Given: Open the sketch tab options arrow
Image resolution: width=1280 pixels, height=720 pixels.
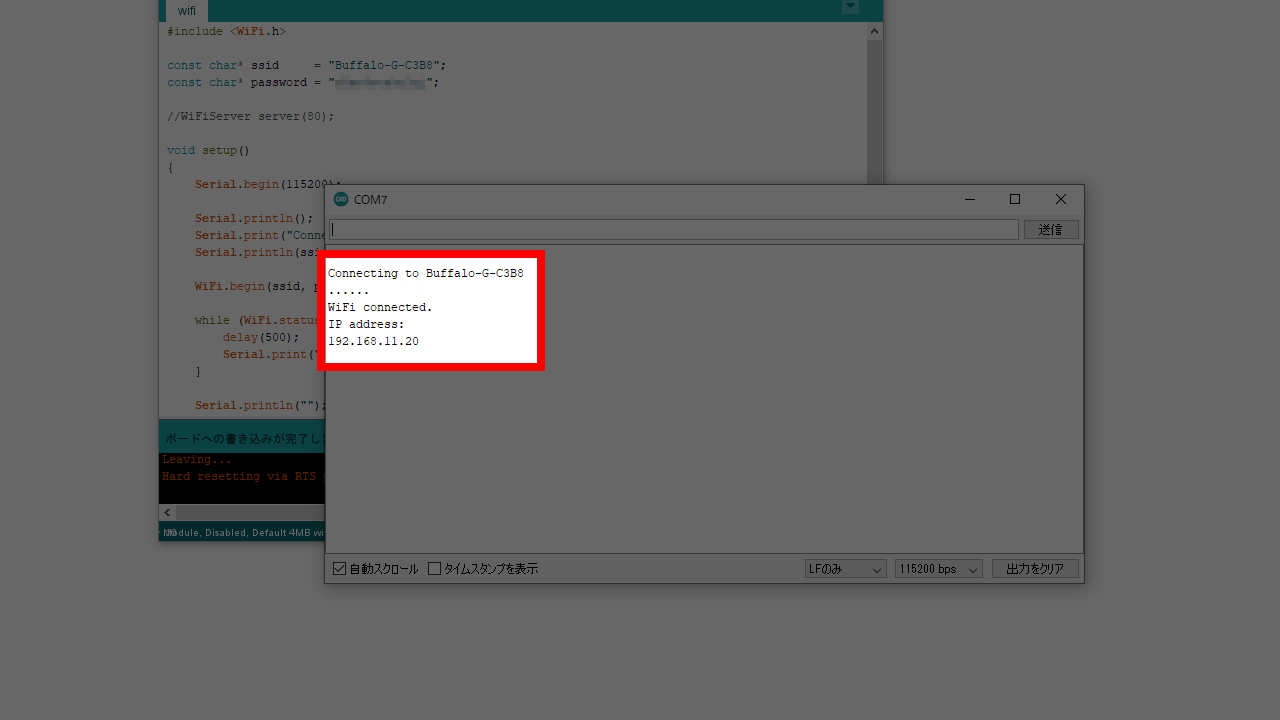Looking at the screenshot, I should point(850,7).
